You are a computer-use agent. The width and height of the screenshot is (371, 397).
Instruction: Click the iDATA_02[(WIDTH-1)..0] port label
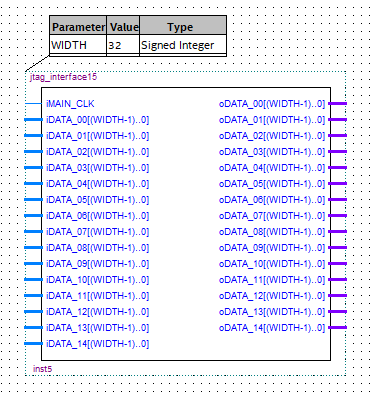(97, 152)
